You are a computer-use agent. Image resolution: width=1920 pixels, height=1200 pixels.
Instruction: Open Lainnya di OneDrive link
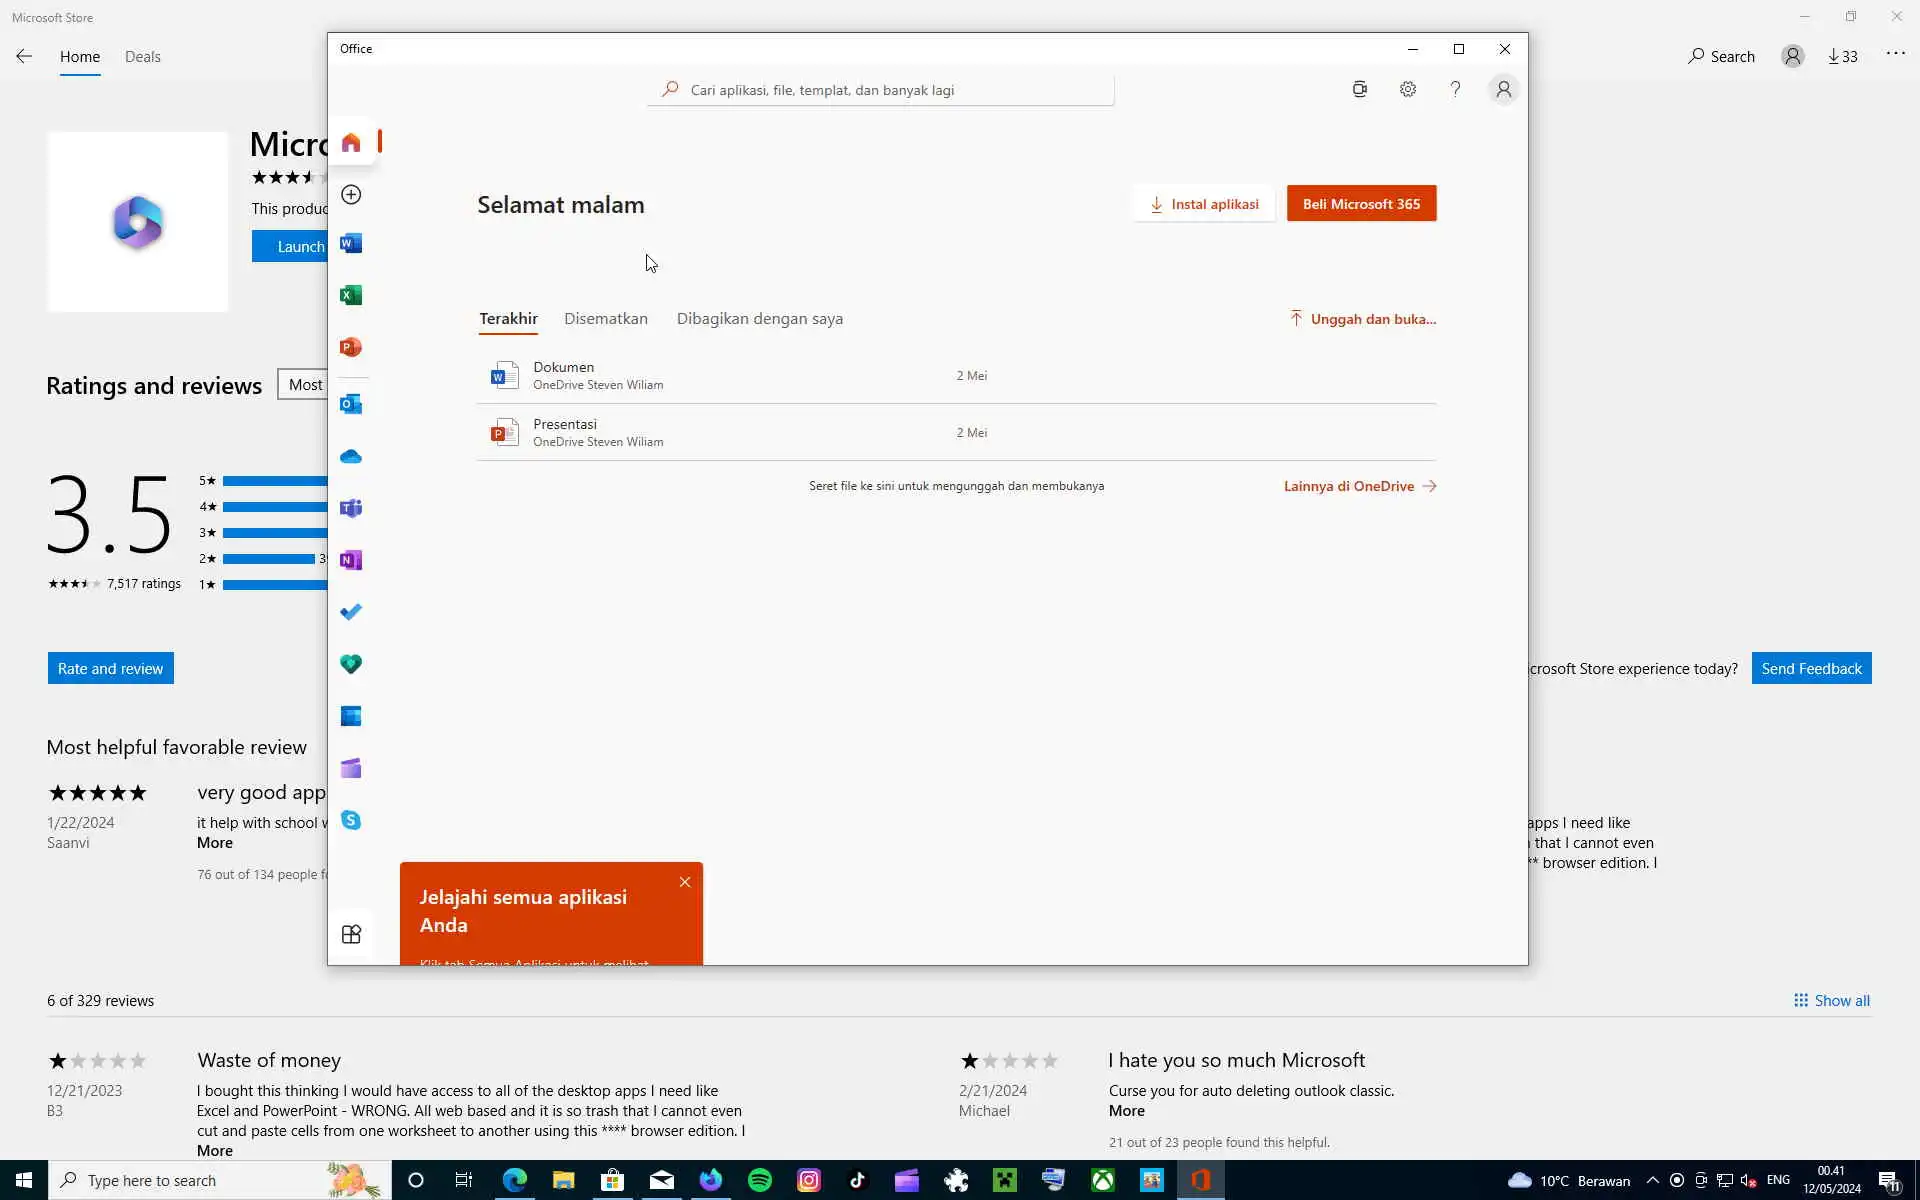coord(1359,486)
